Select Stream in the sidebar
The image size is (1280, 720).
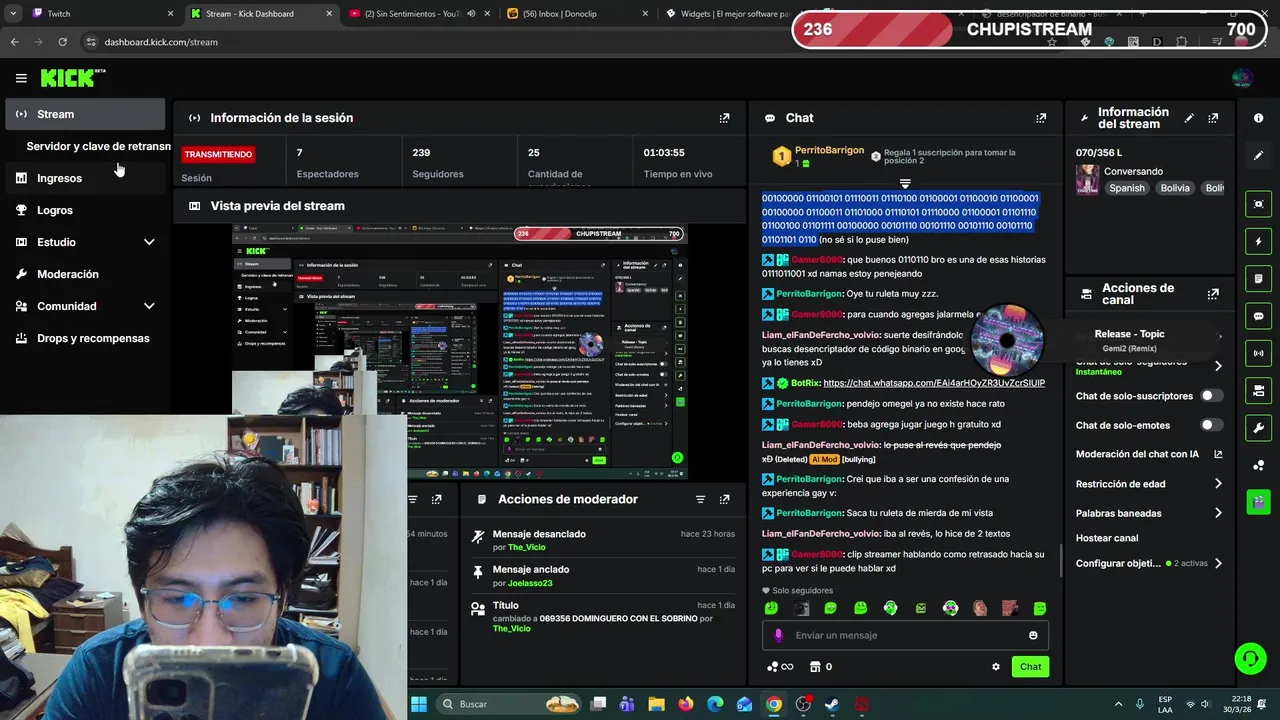tap(85, 114)
